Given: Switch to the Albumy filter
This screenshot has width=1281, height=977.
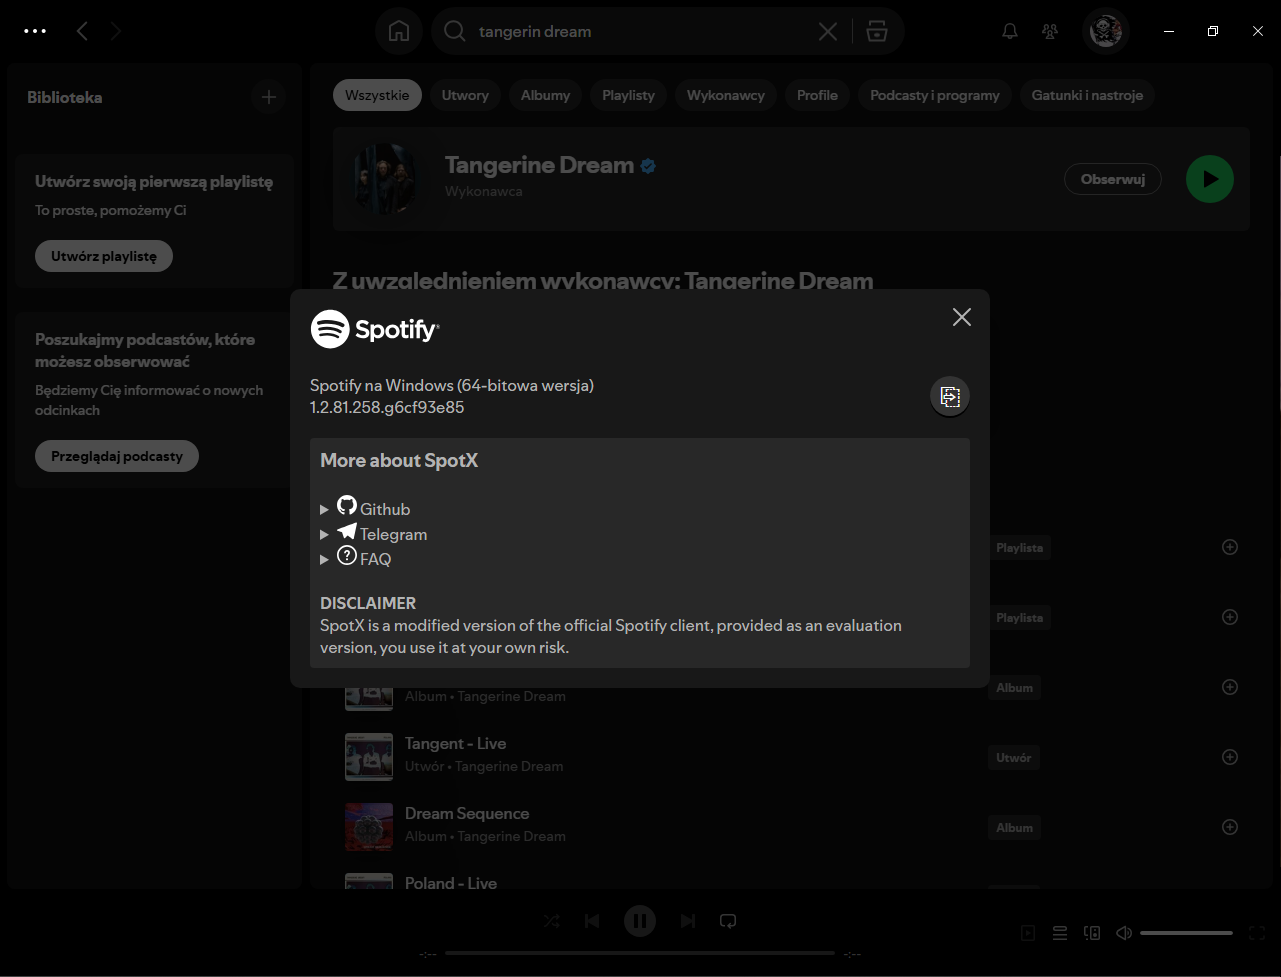Looking at the screenshot, I should coord(545,95).
